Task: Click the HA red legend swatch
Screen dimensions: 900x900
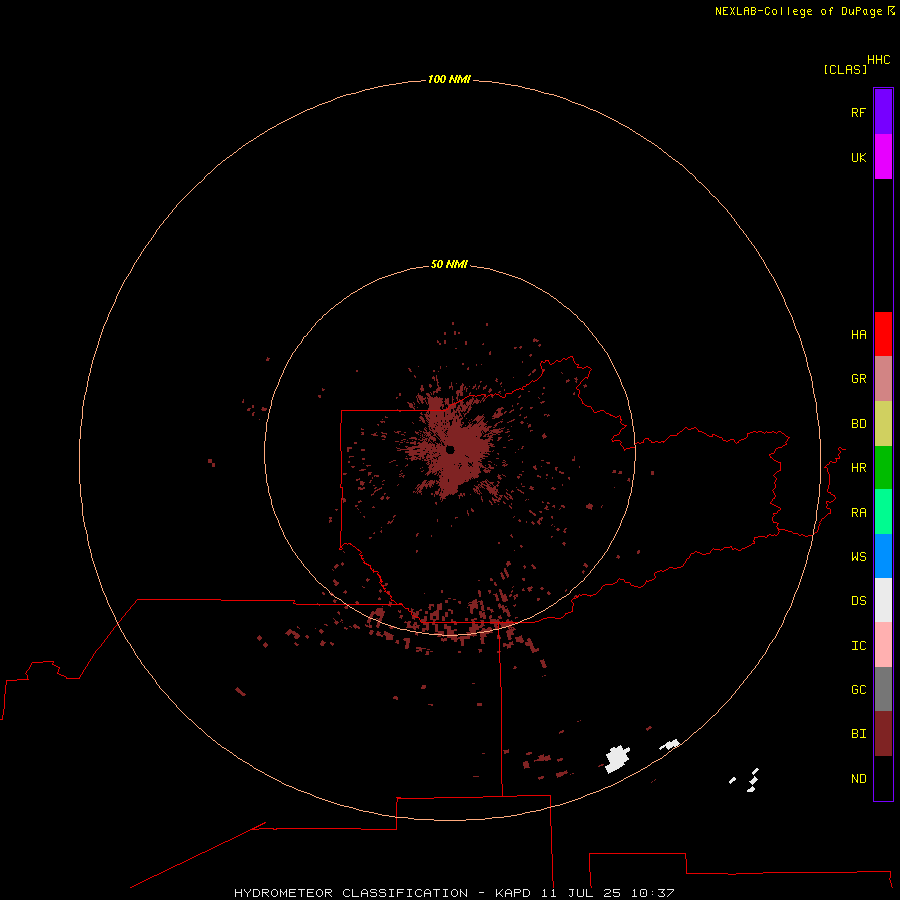Action: pyautogui.click(x=883, y=334)
